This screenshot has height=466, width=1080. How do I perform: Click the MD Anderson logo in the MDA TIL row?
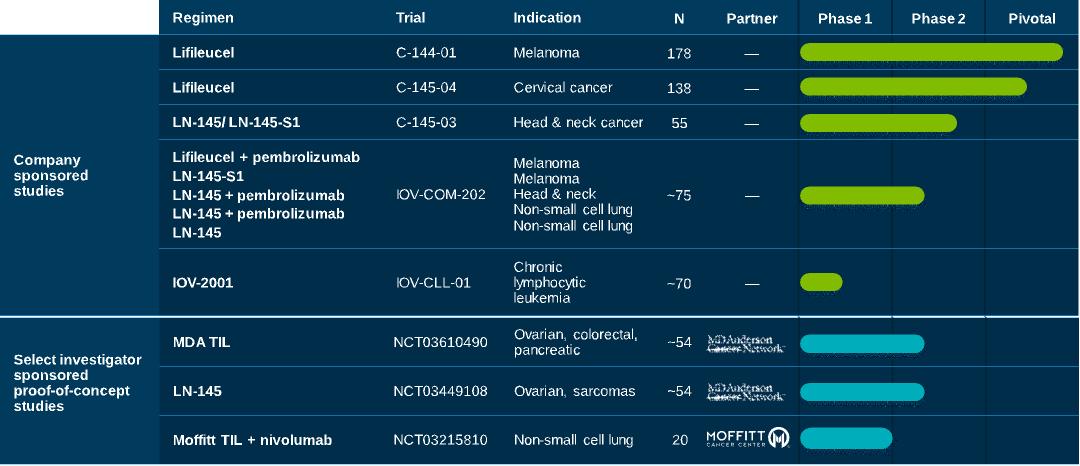click(x=746, y=343)
